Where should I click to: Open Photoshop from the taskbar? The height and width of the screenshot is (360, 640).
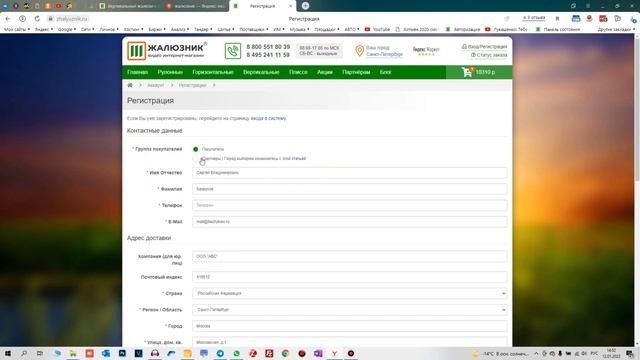pos(122,353)
